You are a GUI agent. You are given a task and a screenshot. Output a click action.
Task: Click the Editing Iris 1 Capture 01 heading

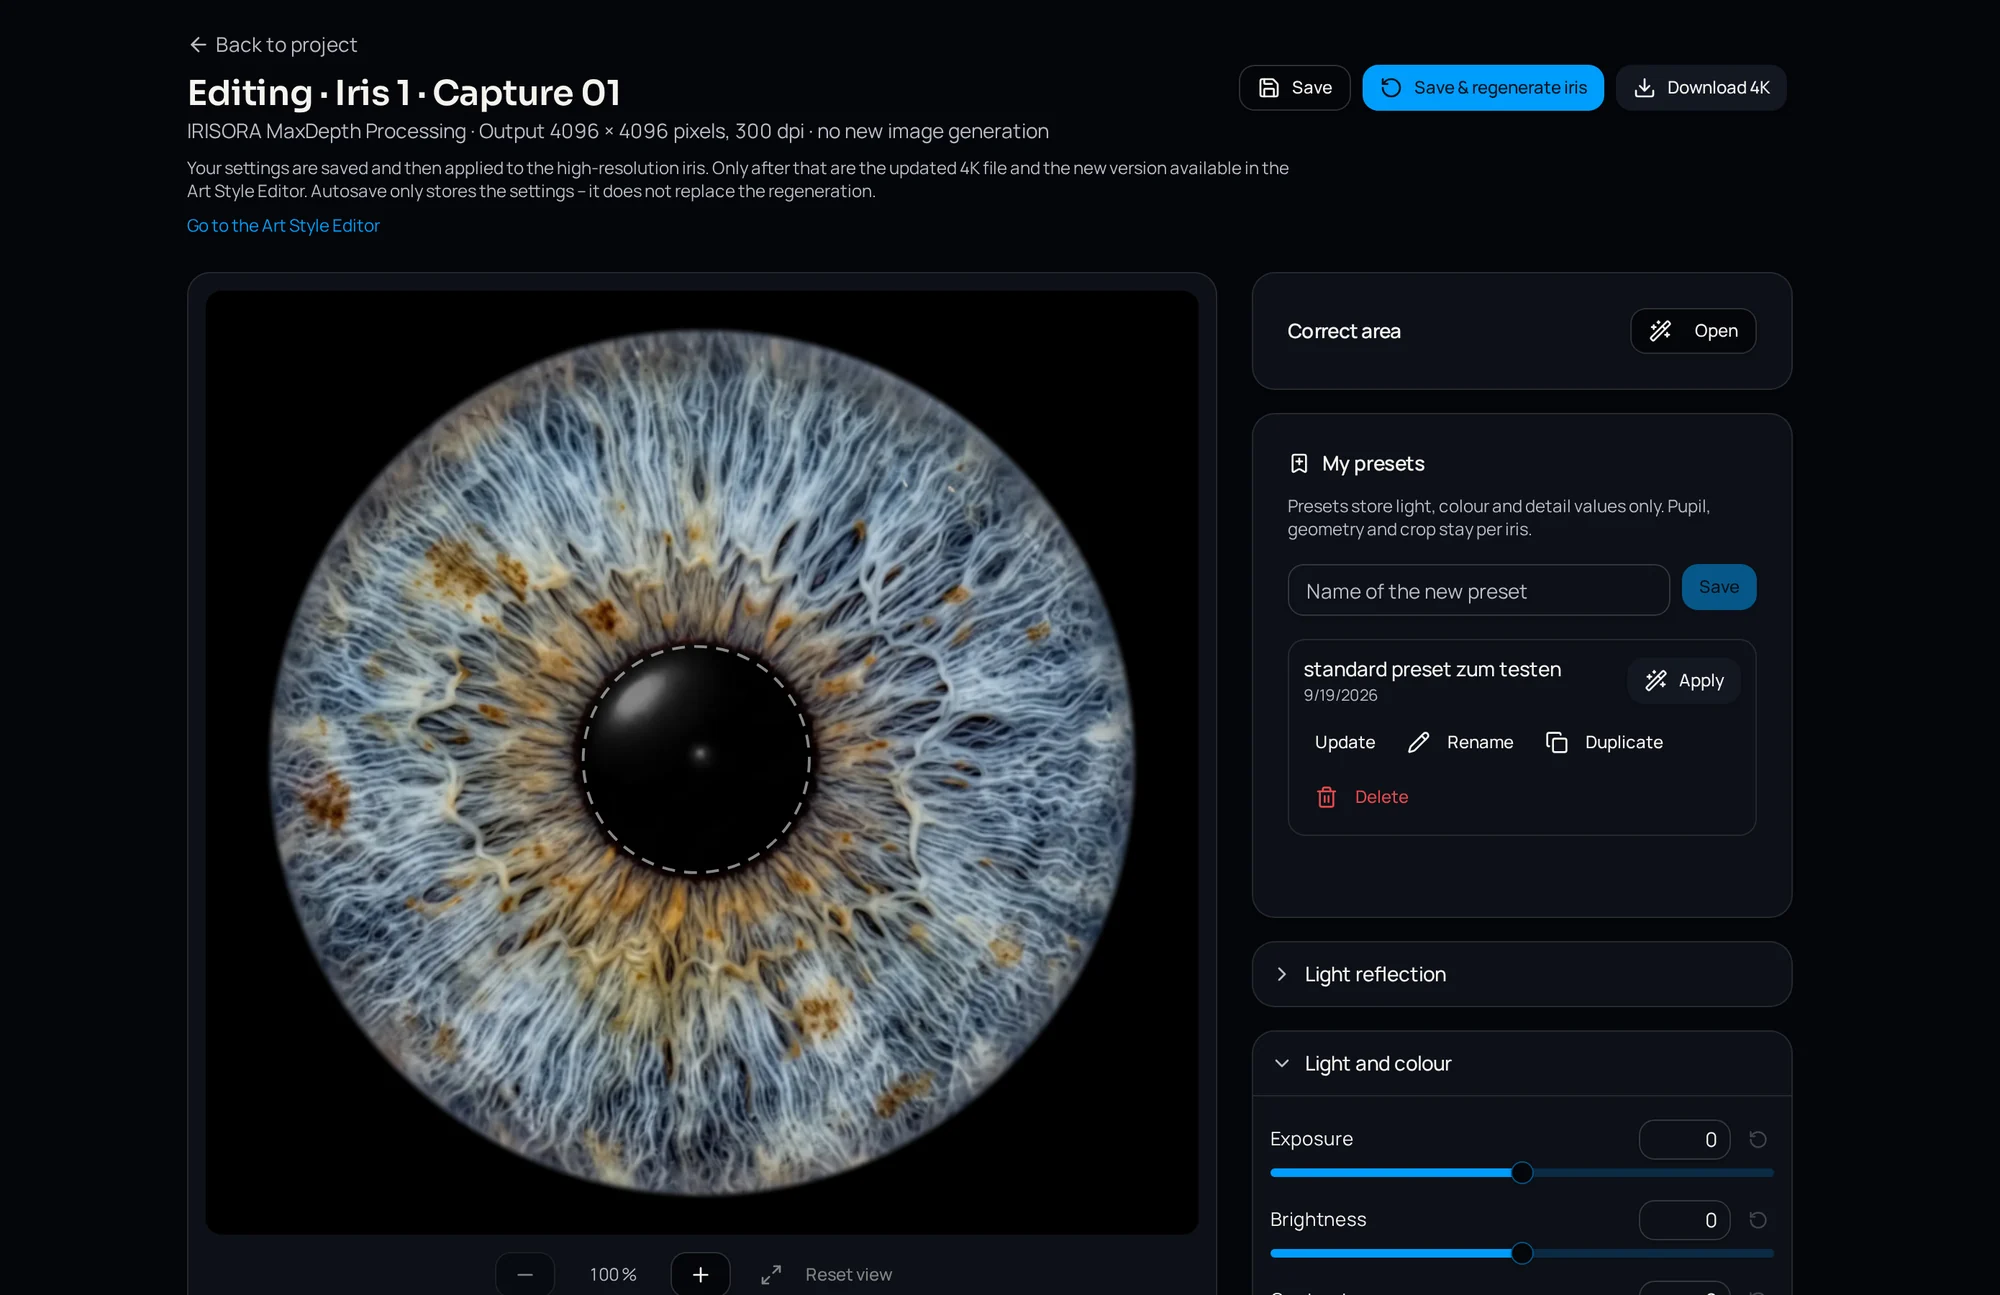404,93
